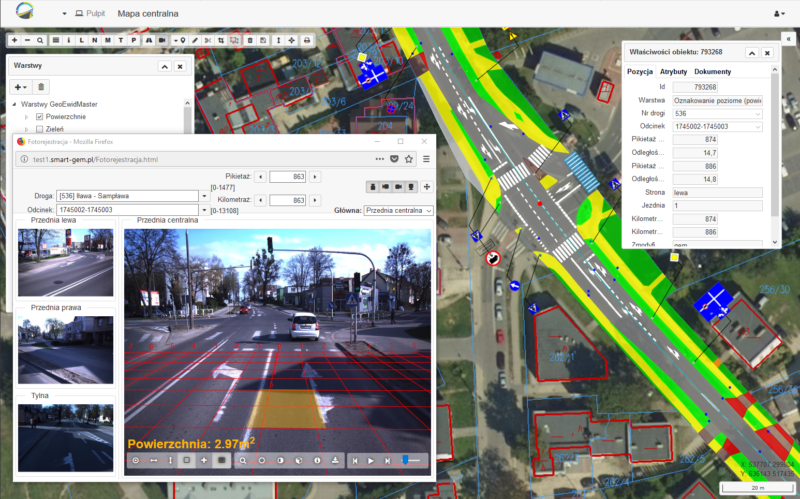The width and height of the screenshot is (800, 499).
Task: Open the Dokumenty tab
Action: point(714,72)
